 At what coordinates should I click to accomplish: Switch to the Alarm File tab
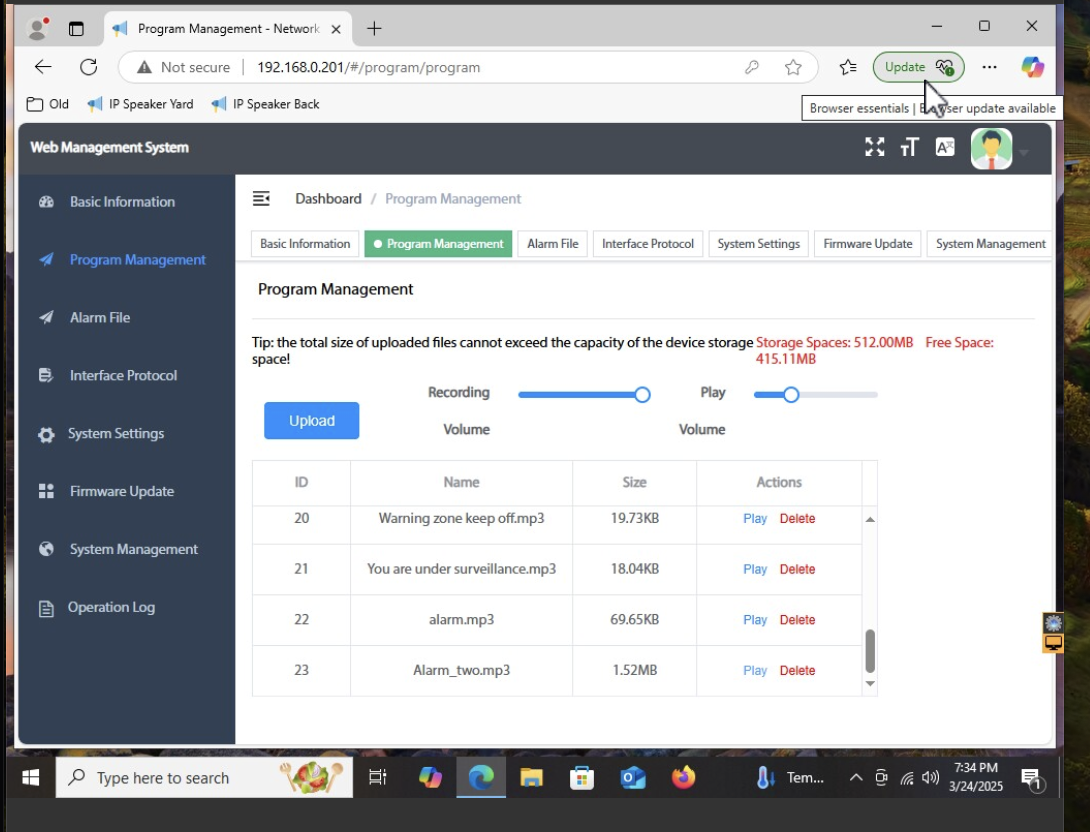pos(553,244)
